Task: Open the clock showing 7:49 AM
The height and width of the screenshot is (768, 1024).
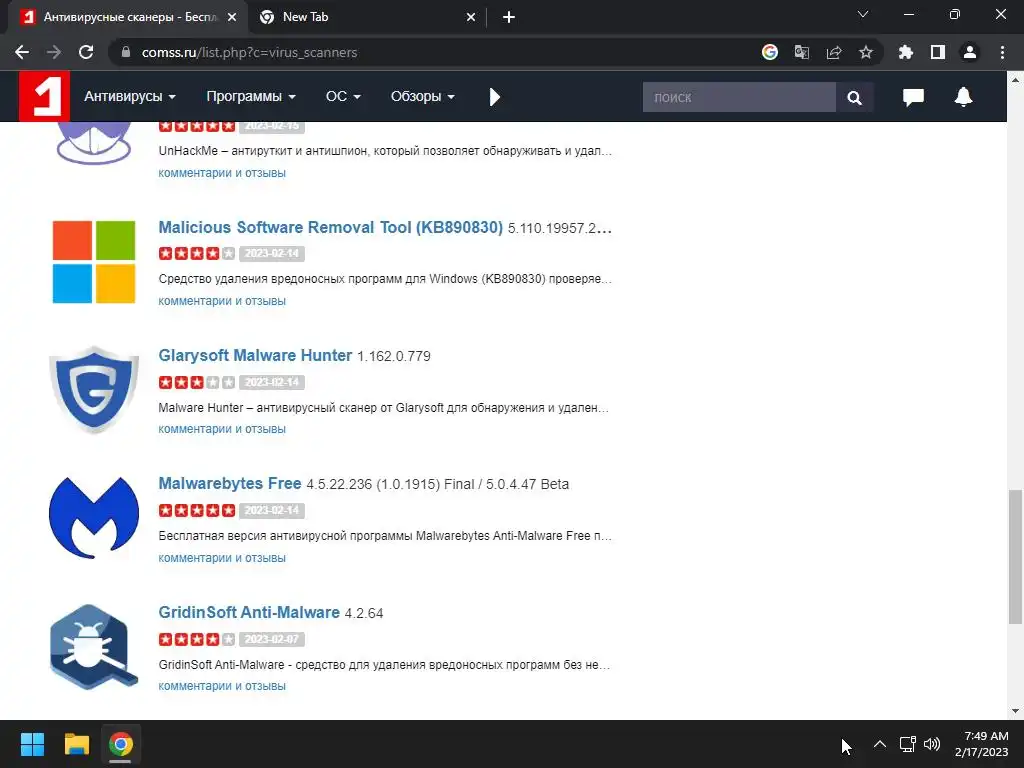Action: tap(982, 744)
